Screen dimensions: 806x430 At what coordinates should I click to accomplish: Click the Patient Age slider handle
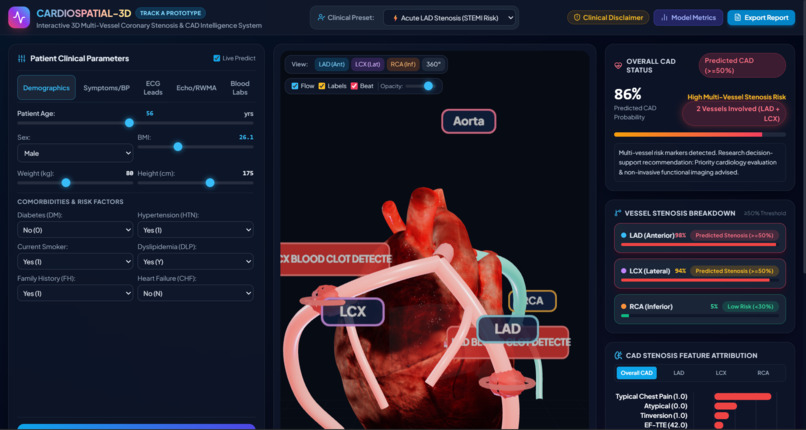pos(130,123)
